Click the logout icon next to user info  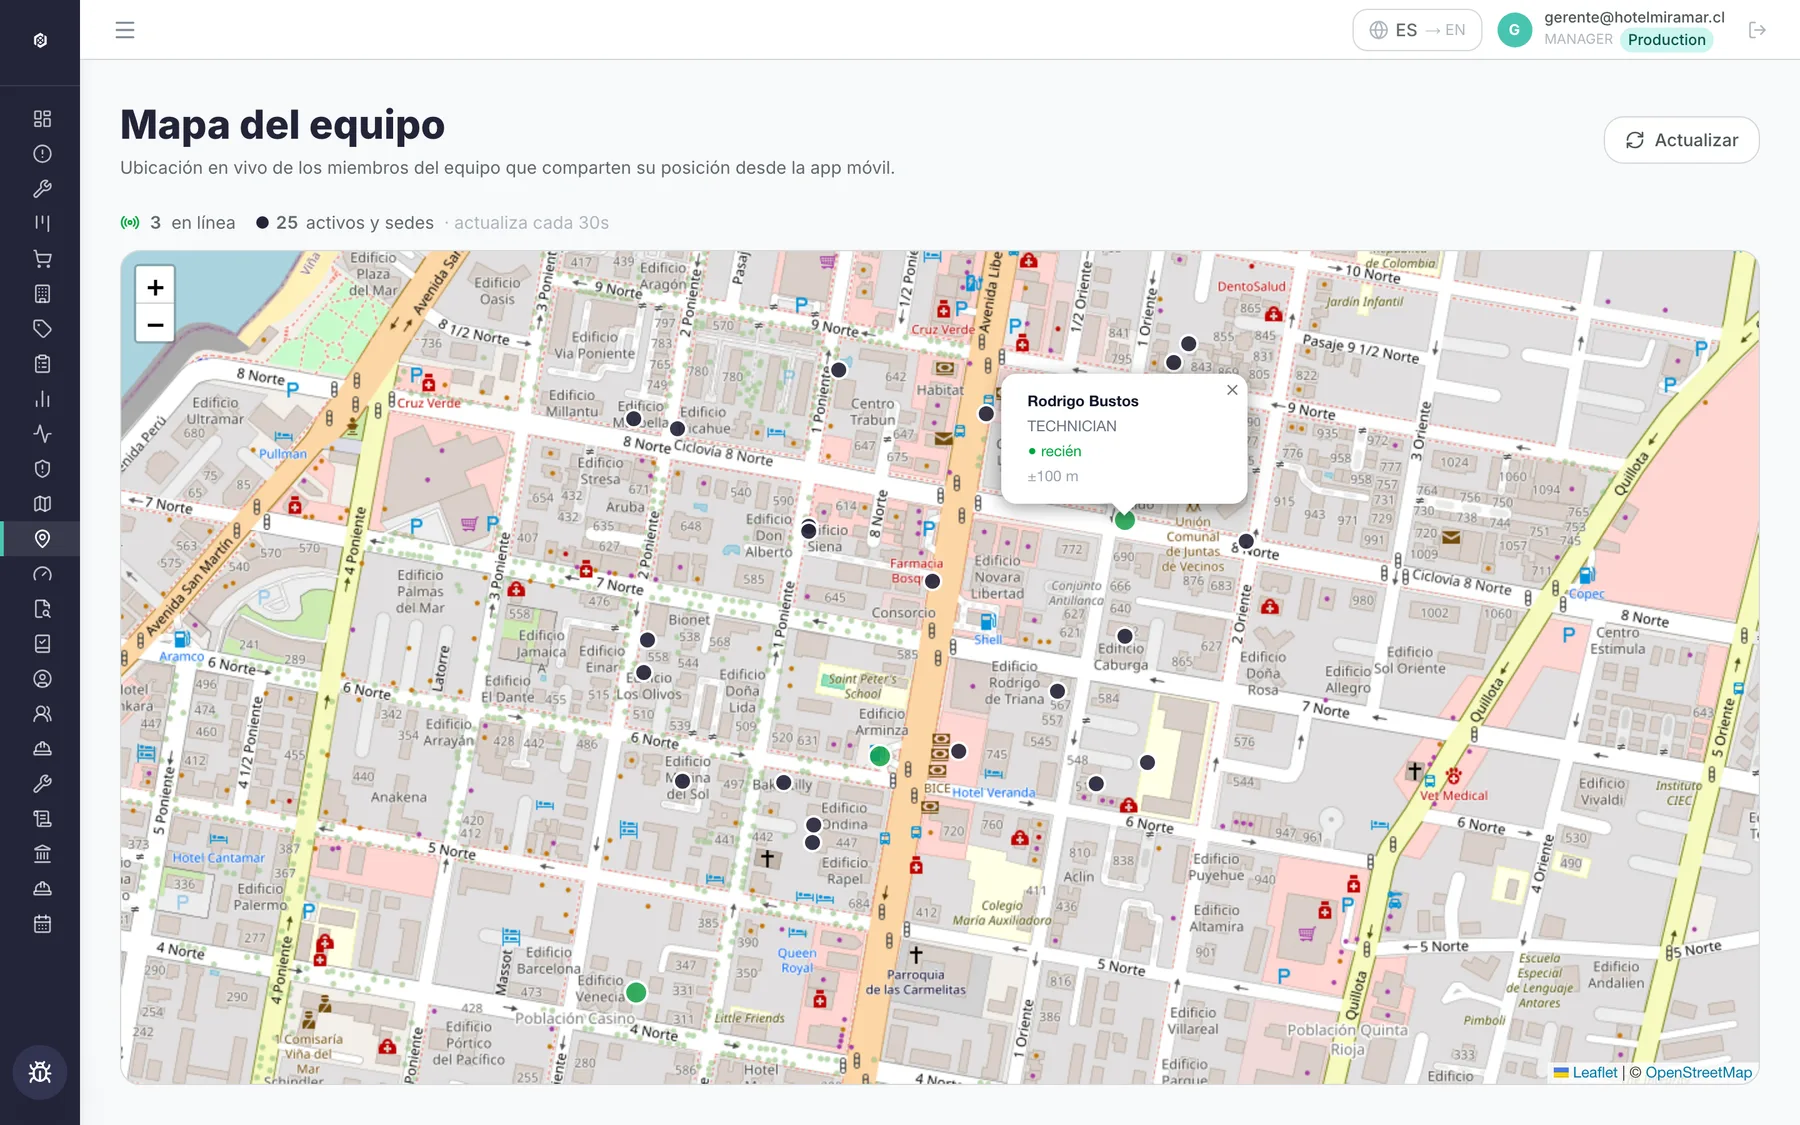coord(1757,30)
